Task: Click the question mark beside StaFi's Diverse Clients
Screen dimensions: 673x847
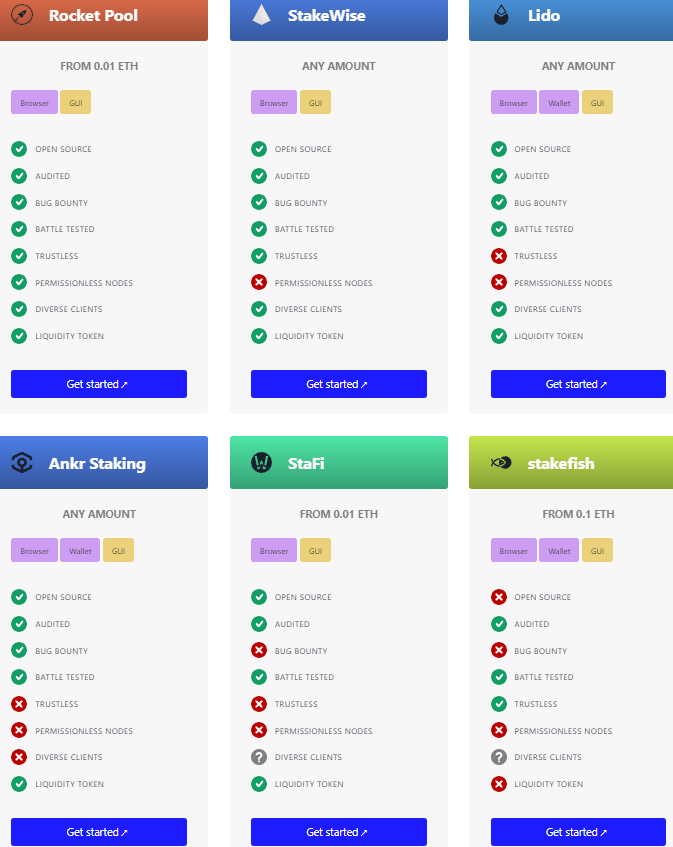Action: click(258, 757)
